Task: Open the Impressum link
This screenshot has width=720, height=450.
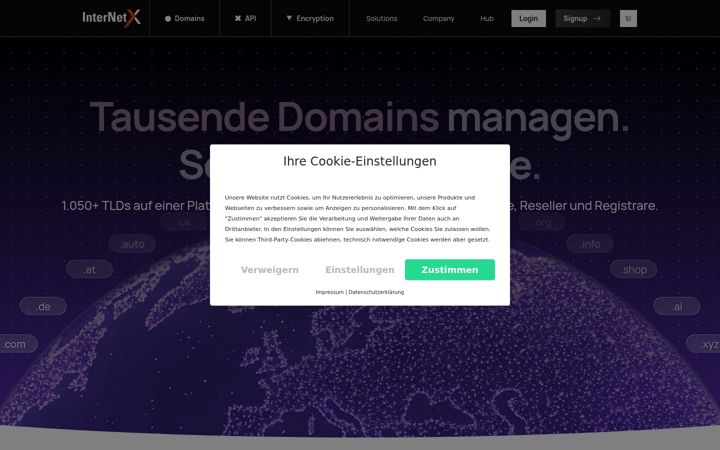Action: click(329, 292)
